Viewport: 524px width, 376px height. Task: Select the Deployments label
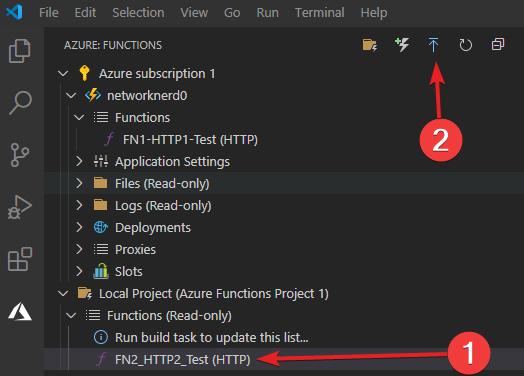(x=153, y=228)
